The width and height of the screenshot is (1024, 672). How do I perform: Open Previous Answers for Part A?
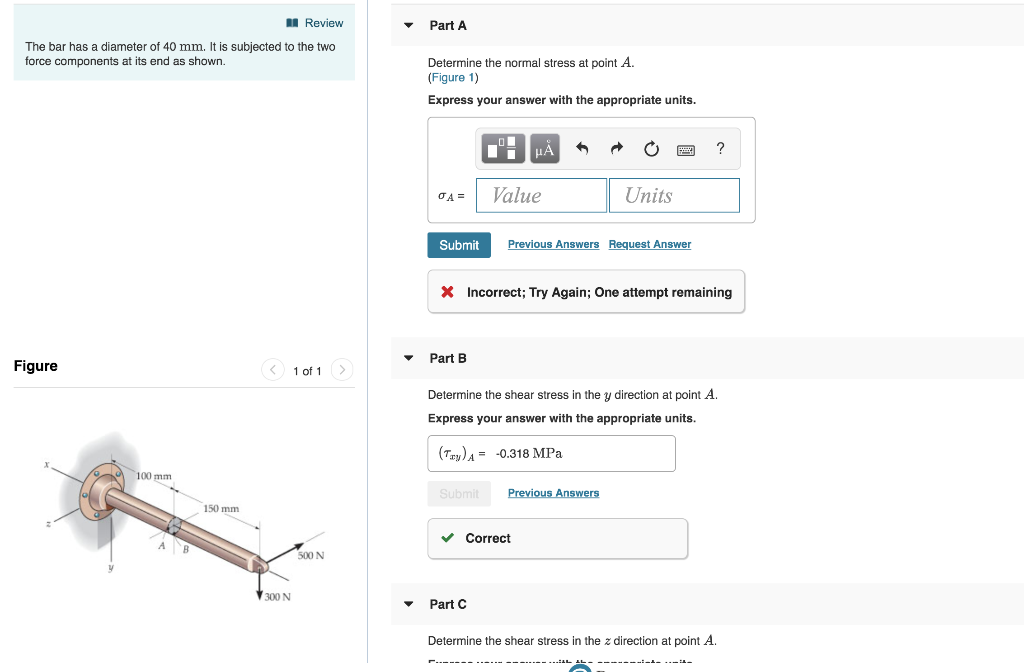coord(553,244)
